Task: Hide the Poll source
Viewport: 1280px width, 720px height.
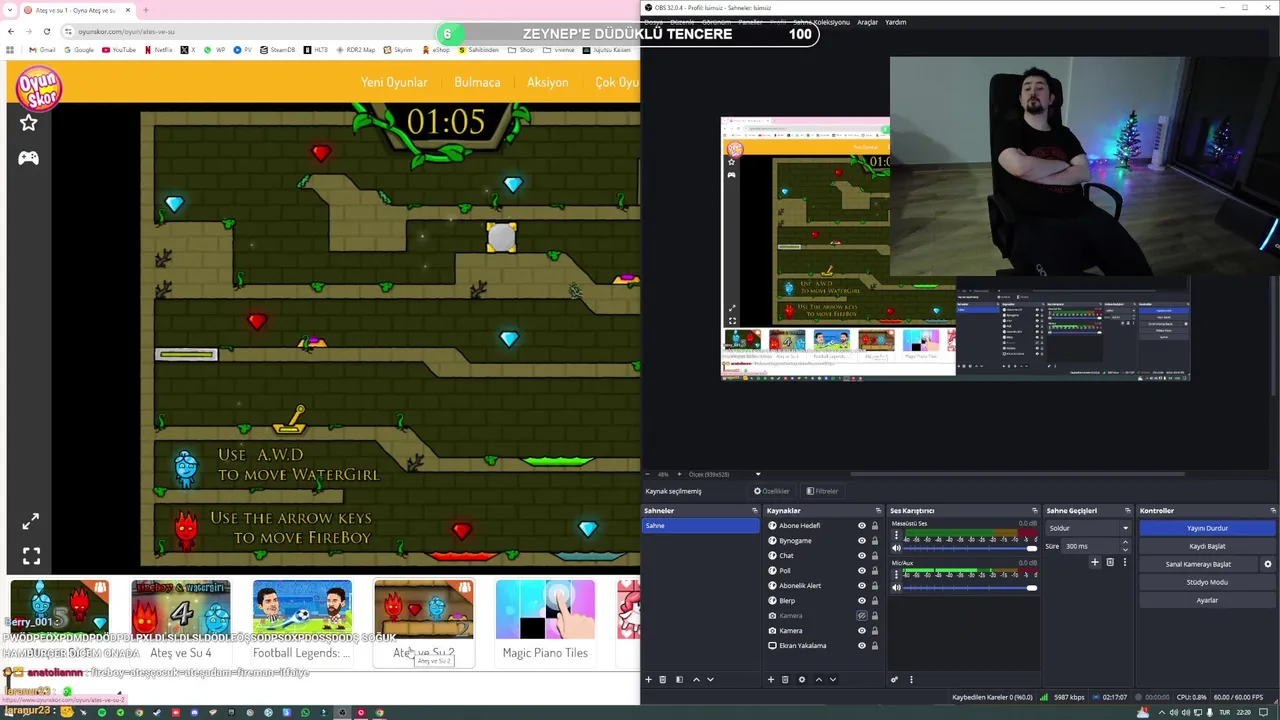Action: pyautogui.click(x=861, y=571)
